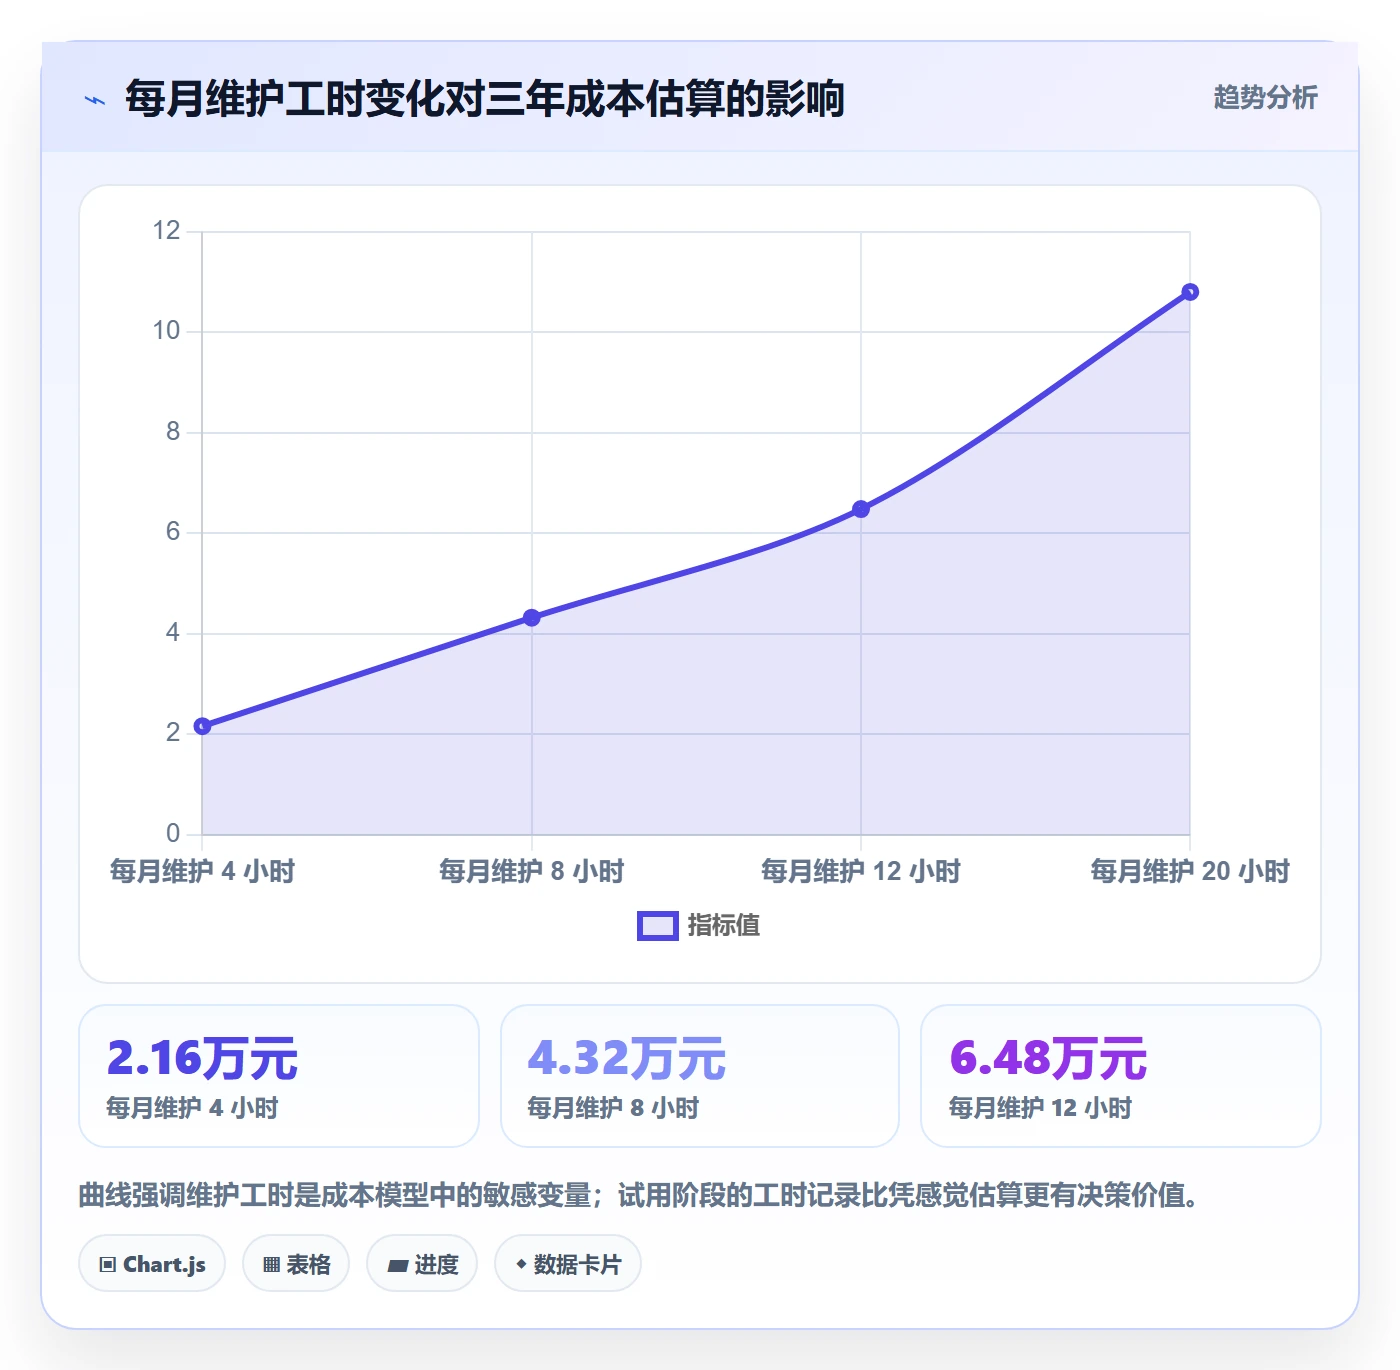The image size is (1400, 1370).
Task: Click the lightning bolt icon beside the title
Action: [x=95, y=100]
